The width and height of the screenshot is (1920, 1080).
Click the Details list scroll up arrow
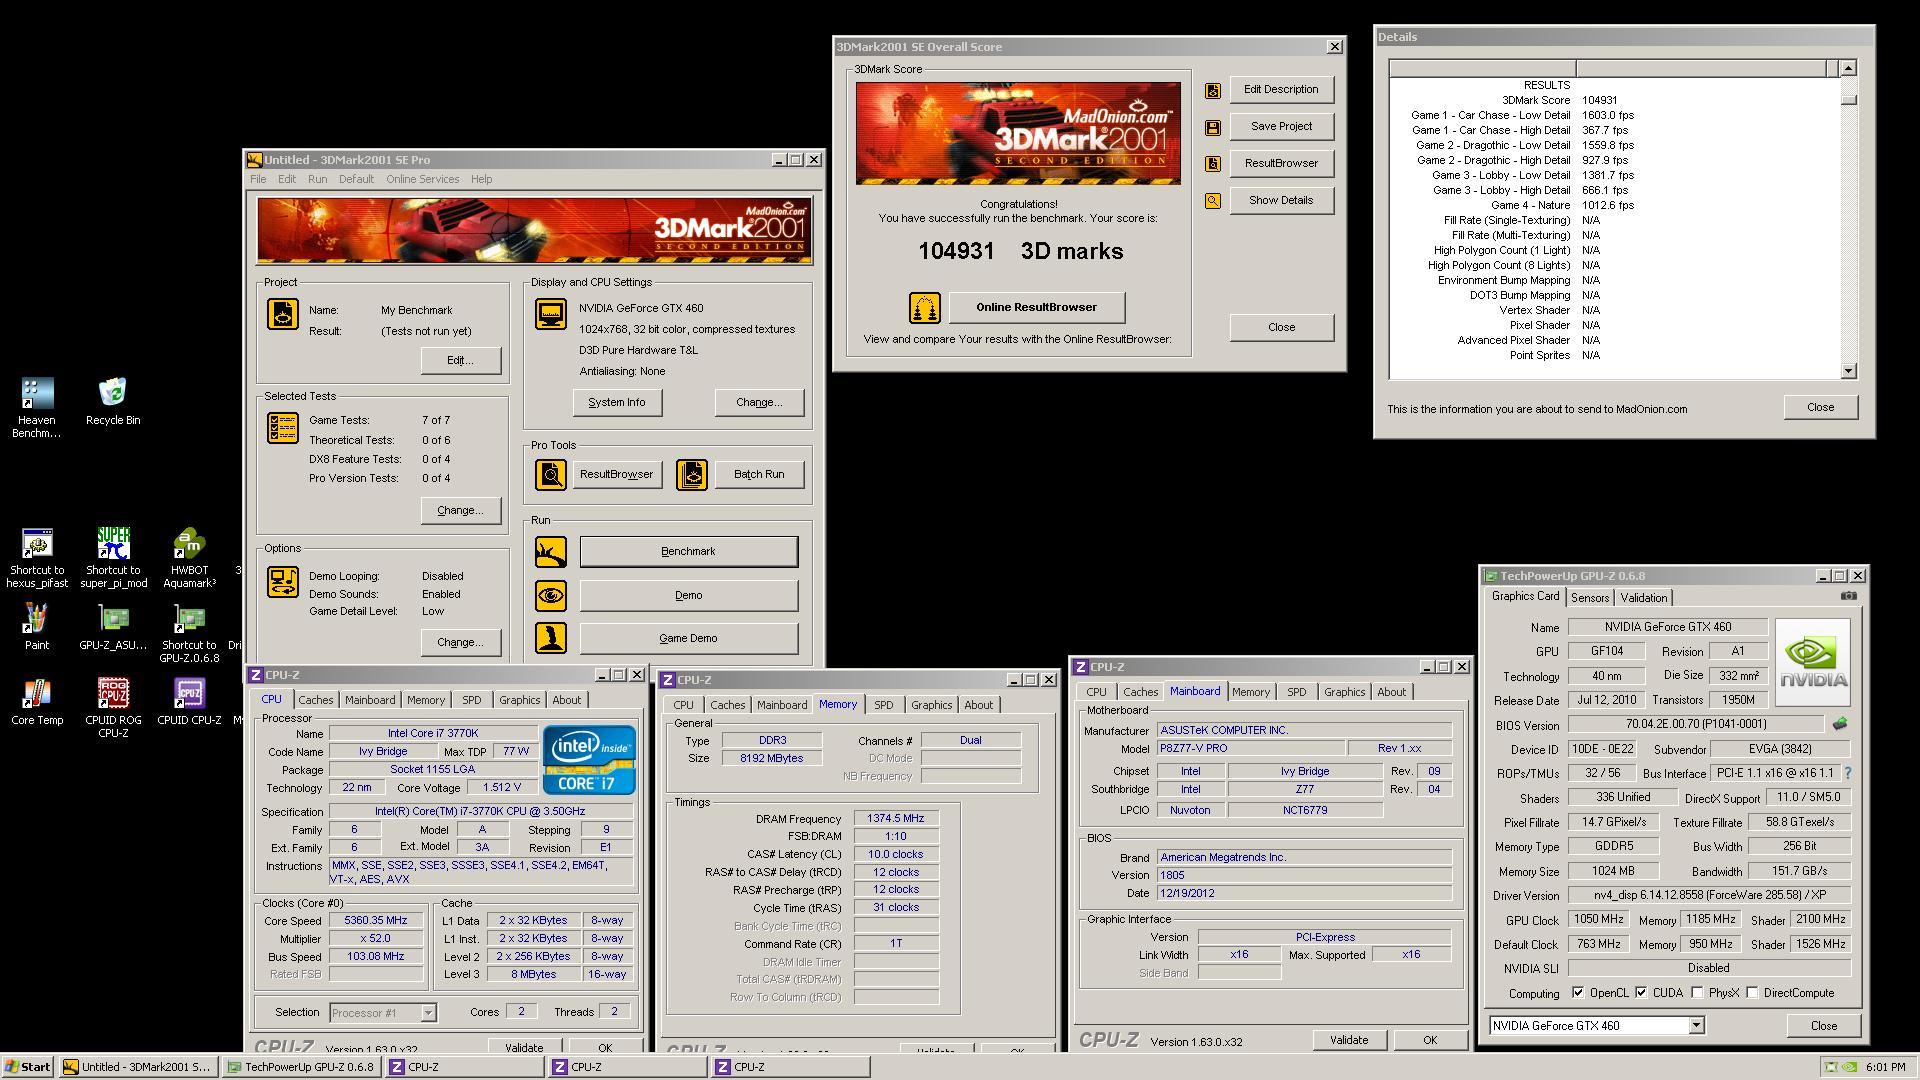pos(1848,68)
